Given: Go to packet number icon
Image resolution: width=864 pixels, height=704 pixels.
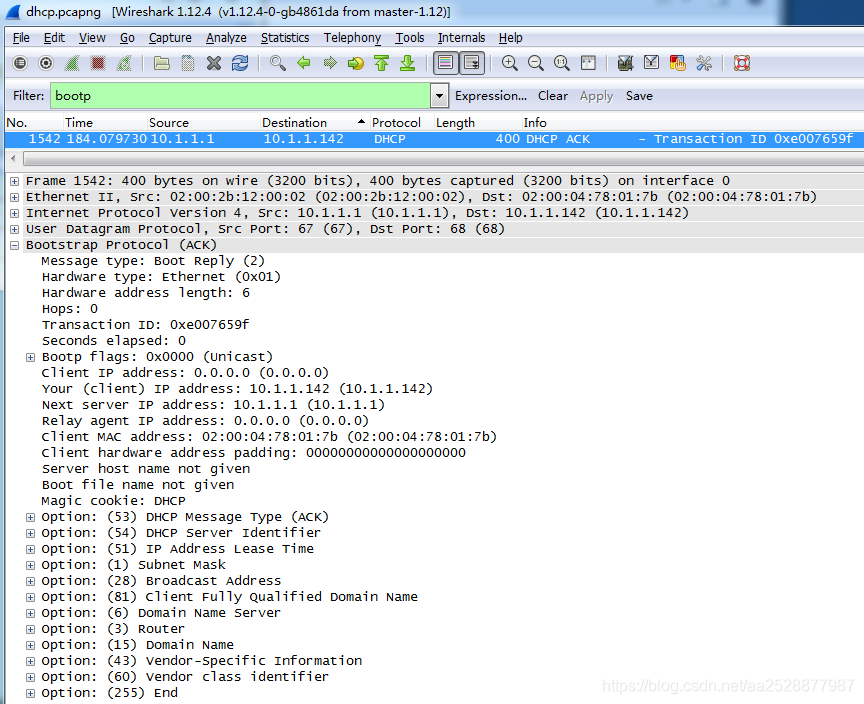Looking at the screenshot, I should pyautogui.click(x=355, y=63).
